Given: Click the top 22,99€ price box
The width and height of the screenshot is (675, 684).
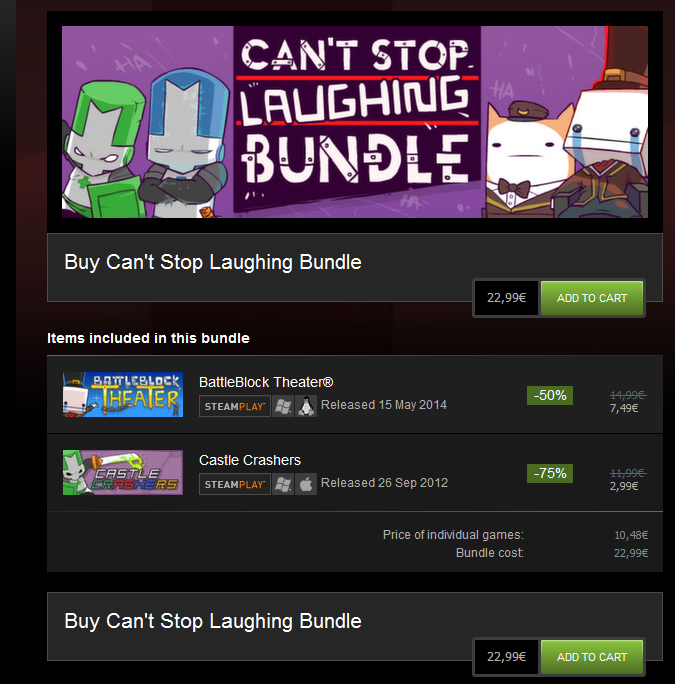Looking at the screenshot, I should (x=506, y=298).
